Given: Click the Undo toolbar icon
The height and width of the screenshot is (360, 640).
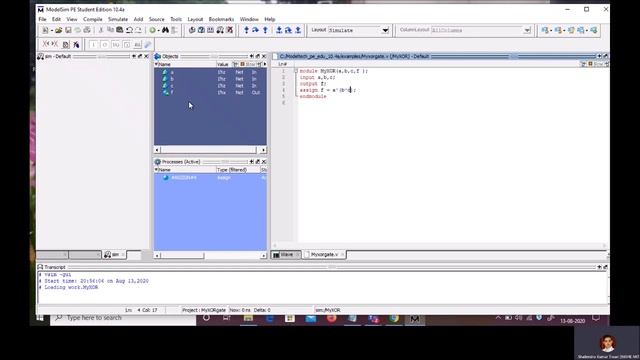Looking at the screenshot, I should pos(129,30).
